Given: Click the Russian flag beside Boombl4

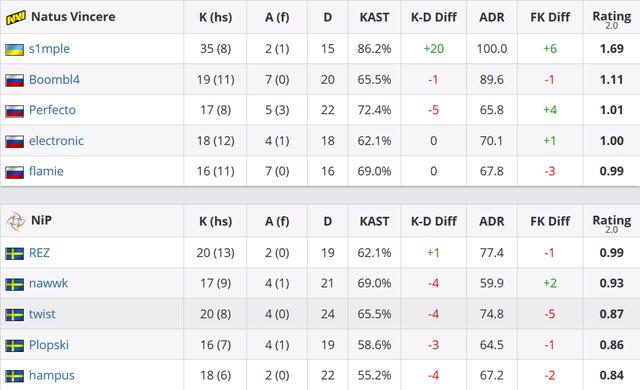Looking at the screenshot, I should [15, 80].
